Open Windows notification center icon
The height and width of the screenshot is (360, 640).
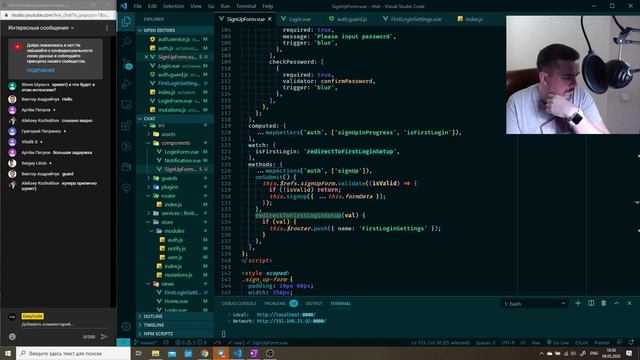[x=629, y=353]
